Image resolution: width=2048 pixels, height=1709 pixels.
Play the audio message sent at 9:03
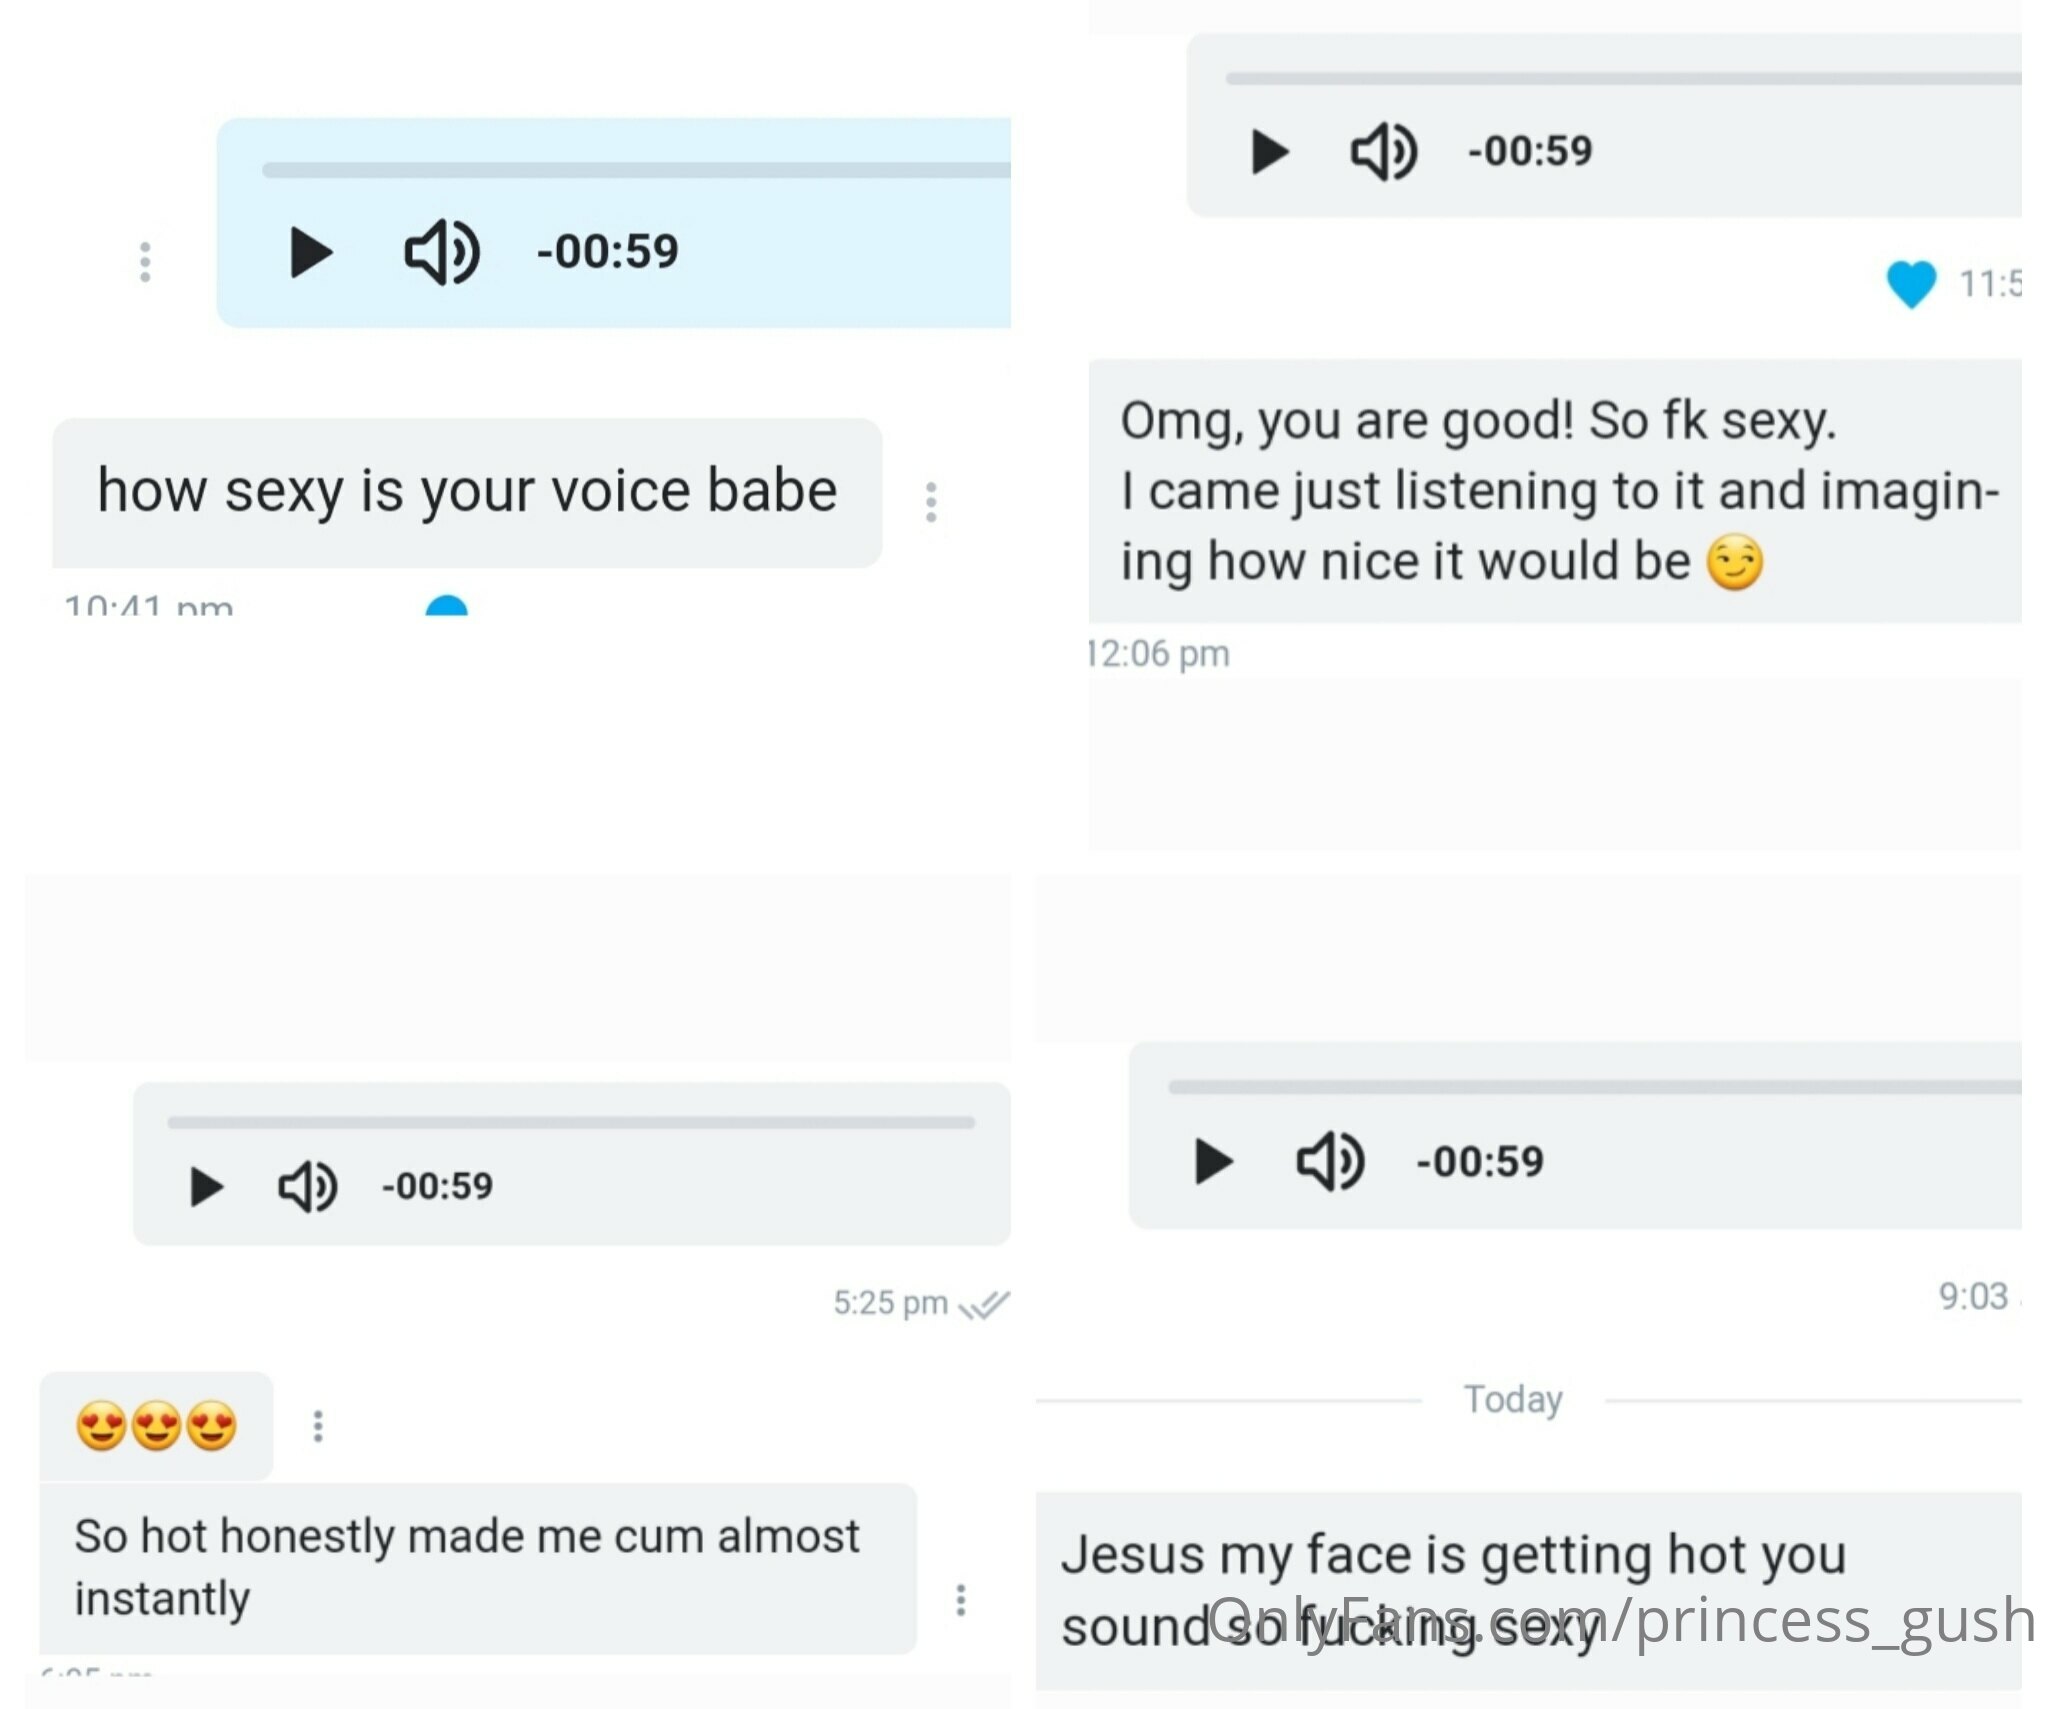1214,1162
